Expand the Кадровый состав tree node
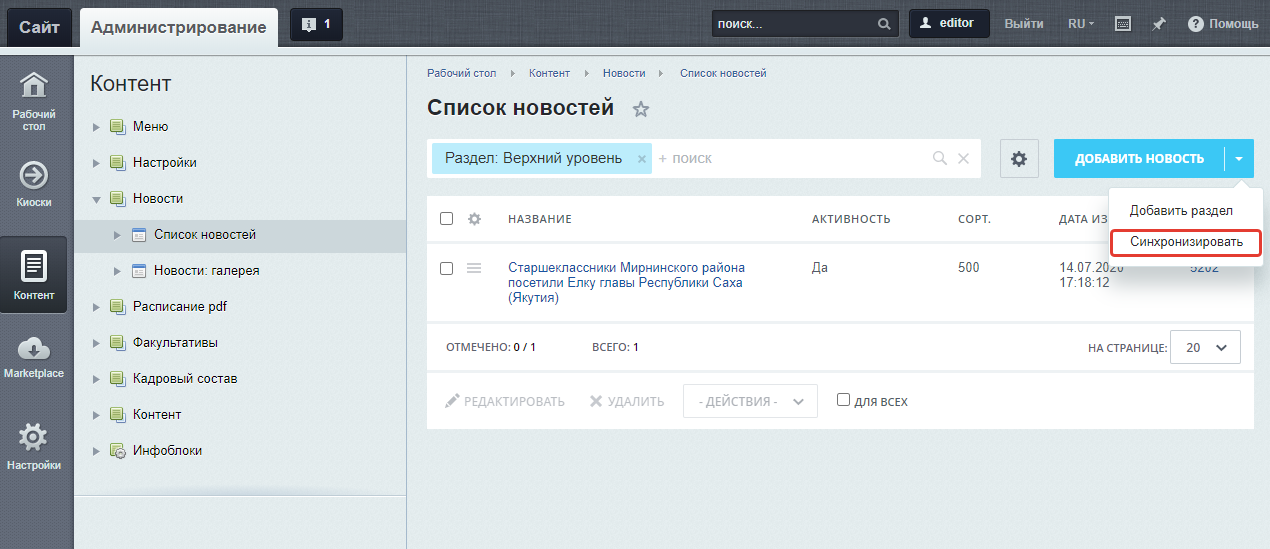Image resolution: width=1270 pixels, height=549 pixels. [97, 379]
